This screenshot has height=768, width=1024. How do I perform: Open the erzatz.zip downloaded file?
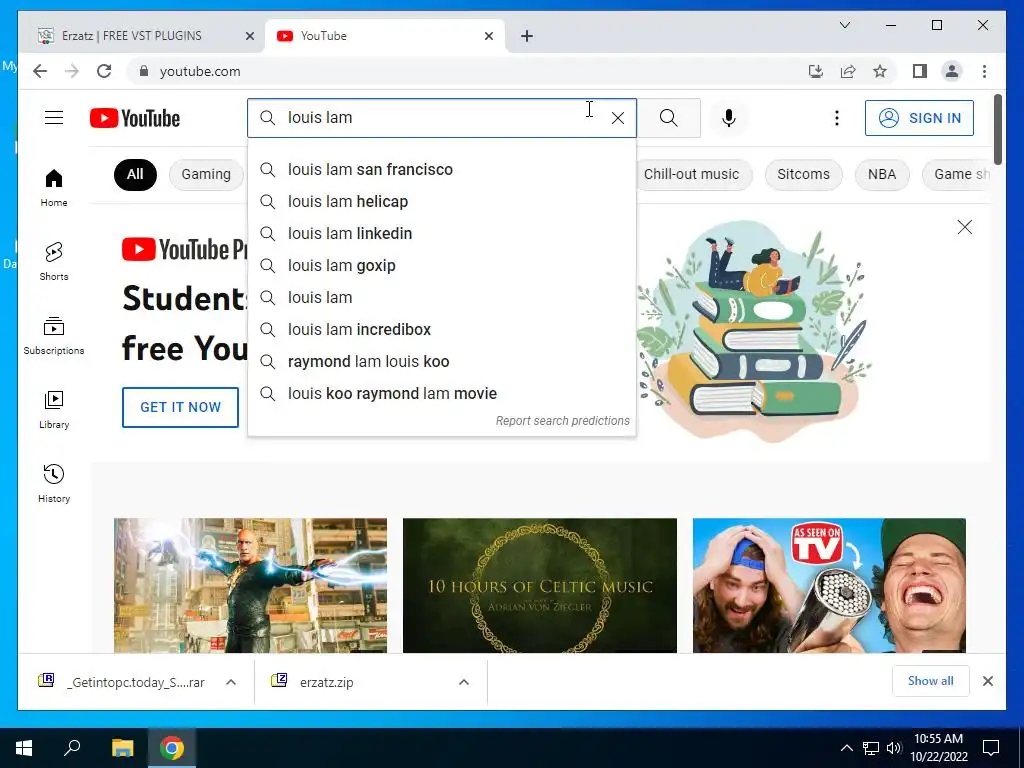point(327,682)
